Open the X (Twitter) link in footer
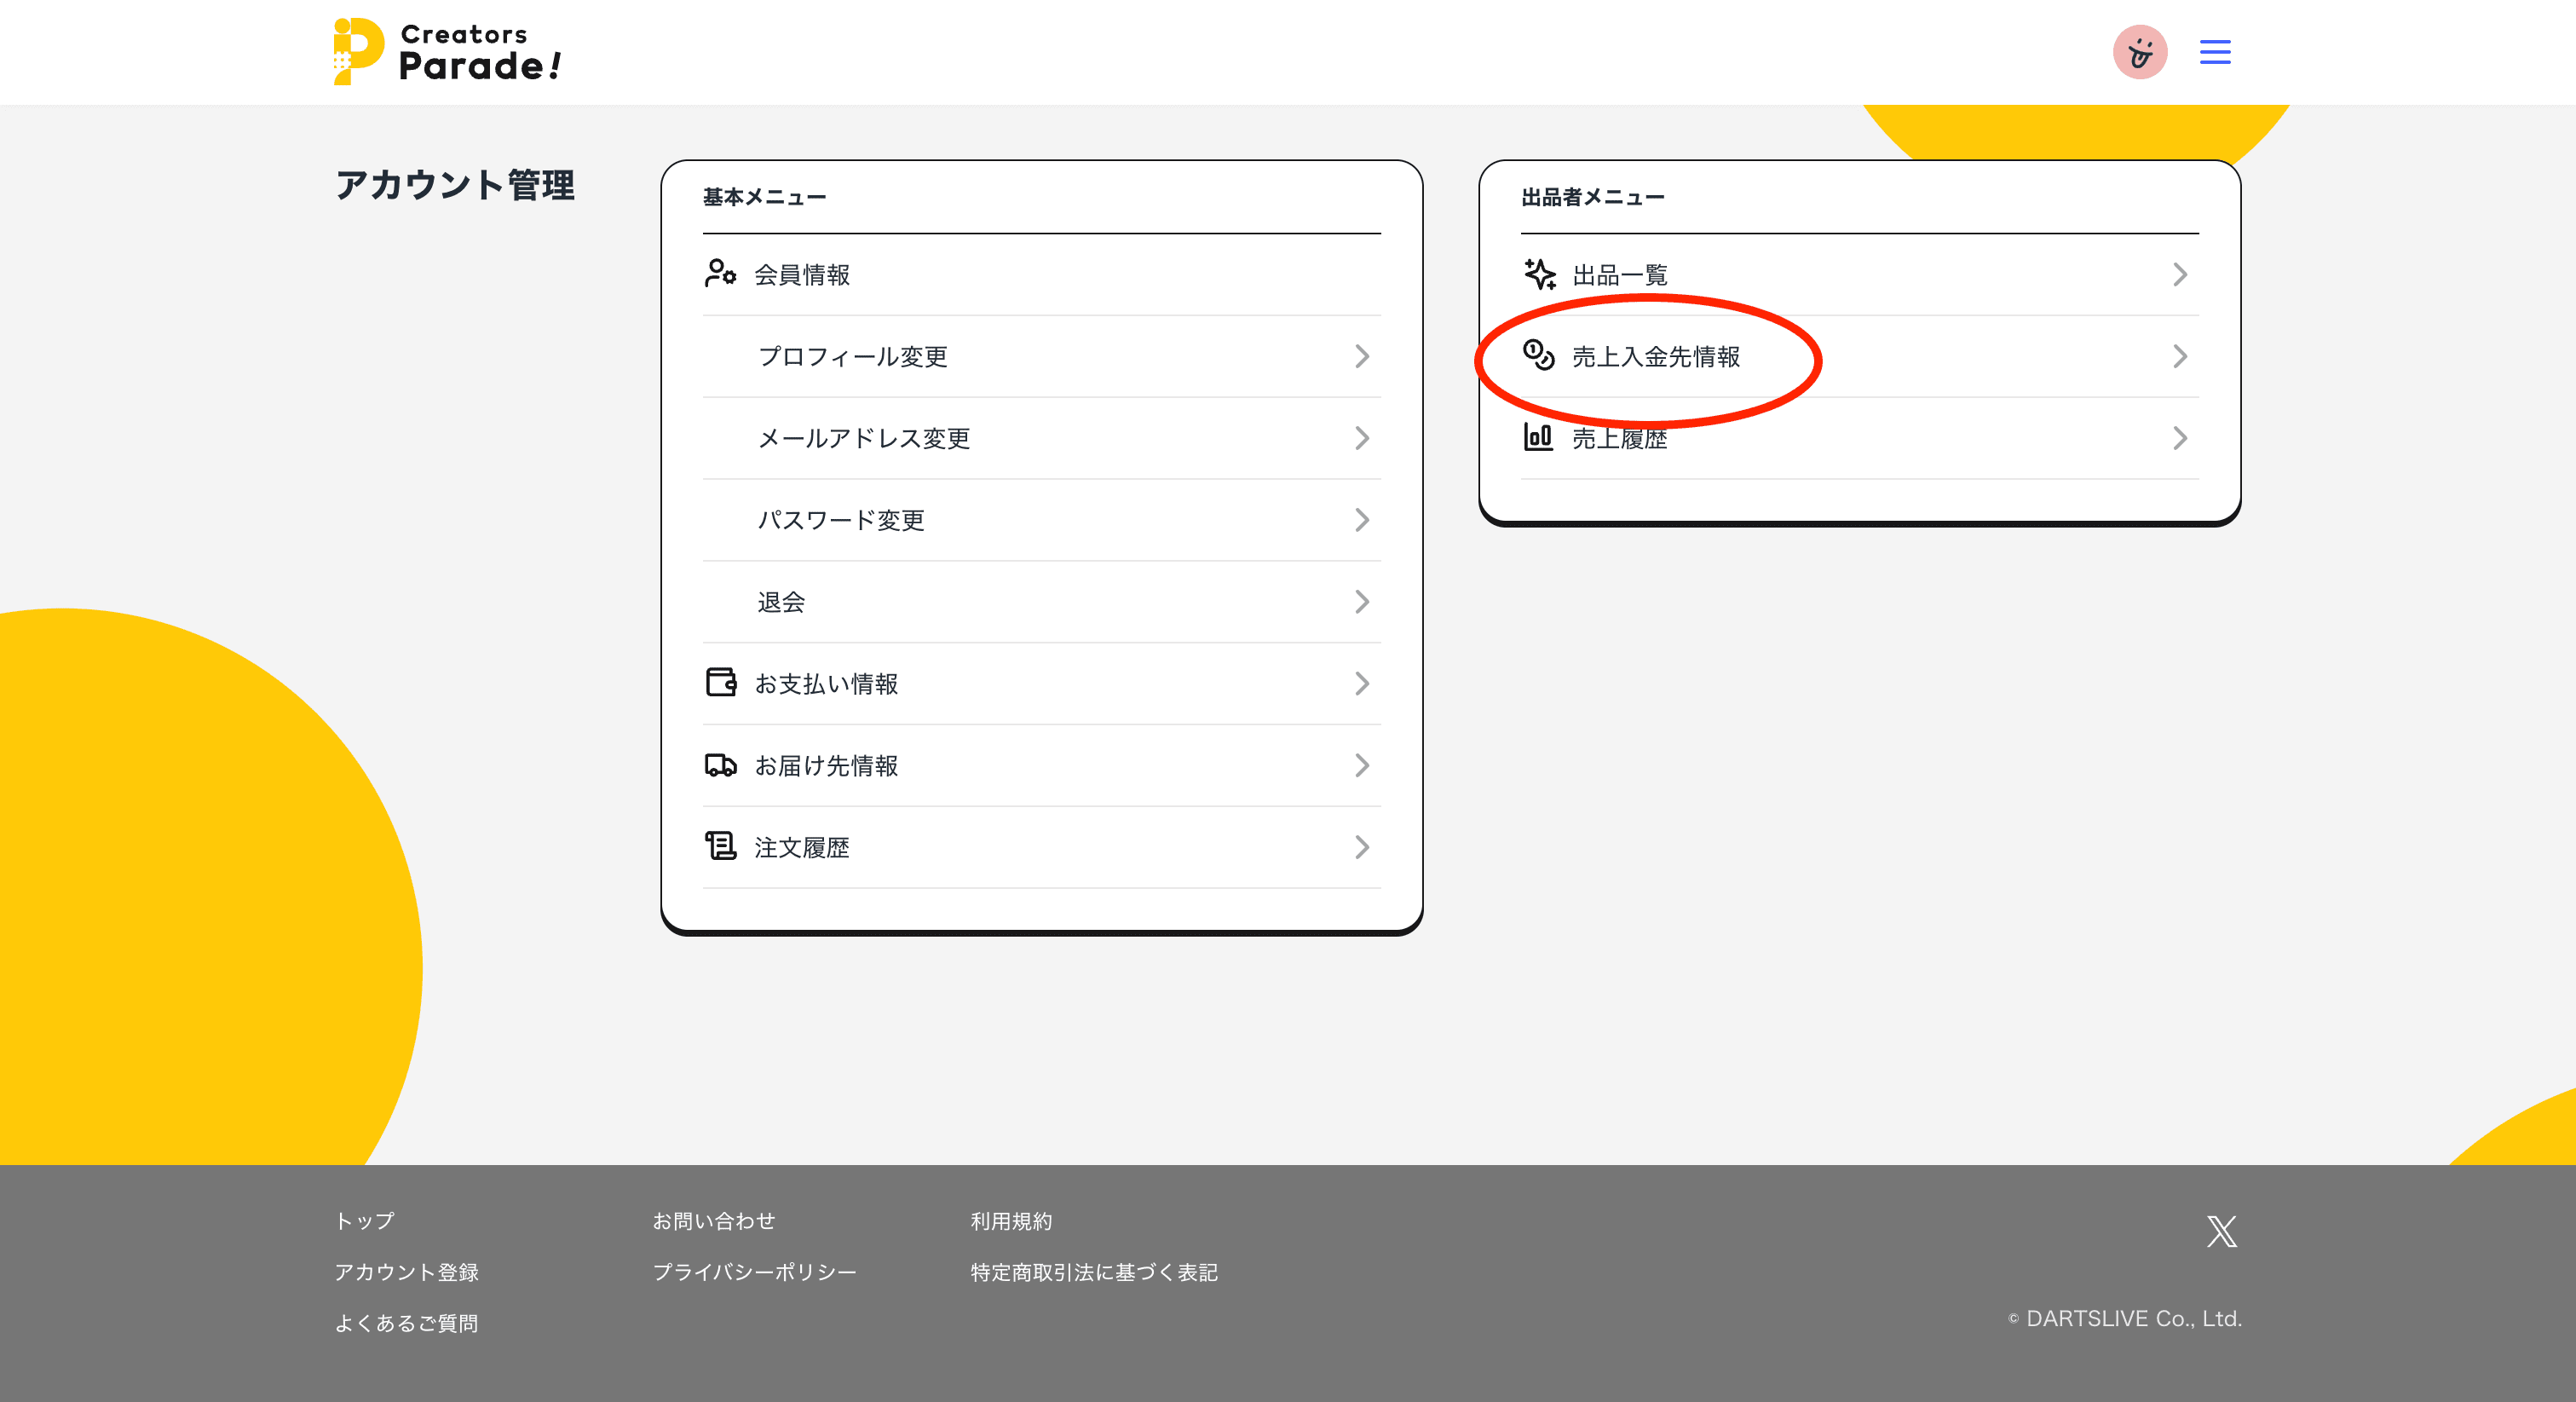 tap(2222, 1232)
